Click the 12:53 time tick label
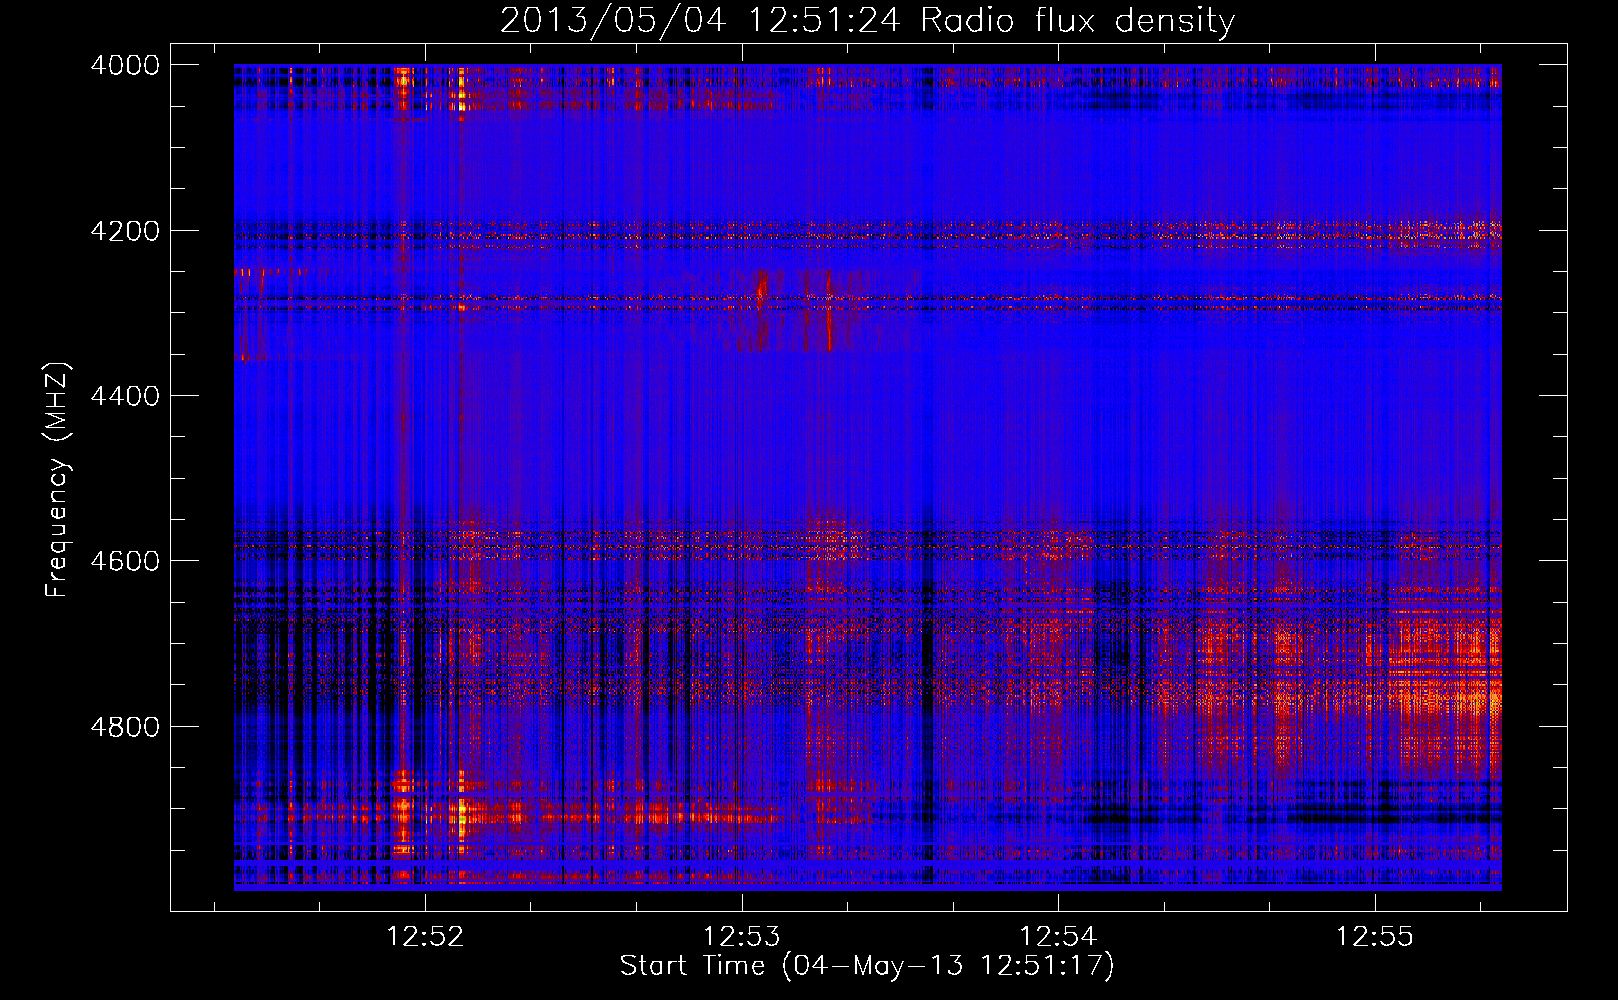 [742, 937]
